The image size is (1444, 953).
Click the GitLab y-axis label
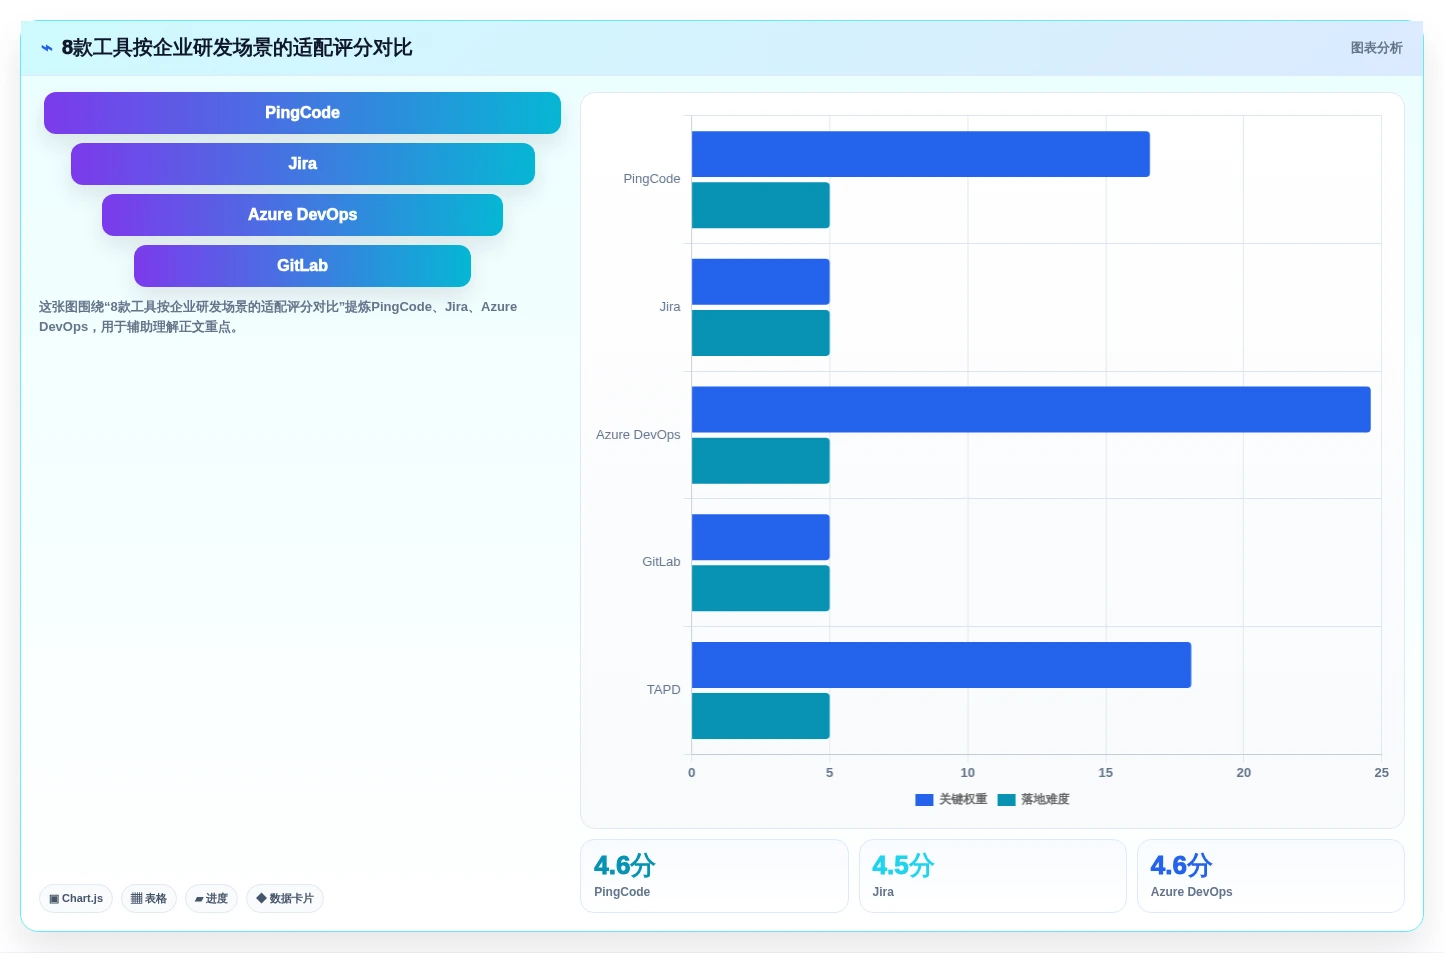(x=661, y=562)
